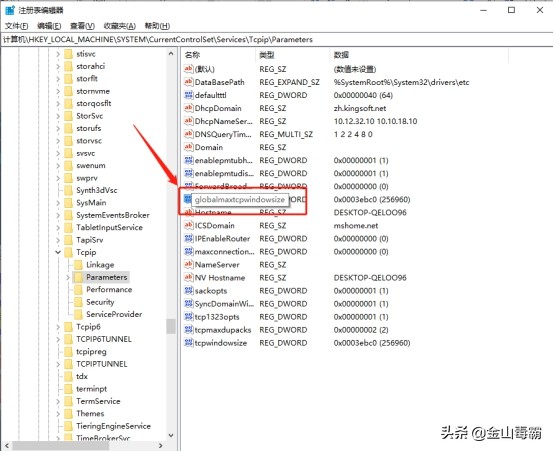This screenshot has width=554, height=452.
Task: Click the tcpmaxdupacks DWORD icon
Action: click(x=189, y=330)
